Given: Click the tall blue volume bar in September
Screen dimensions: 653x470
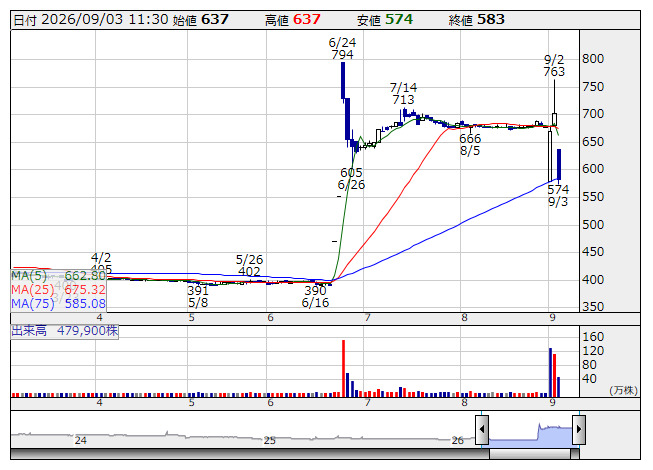Looking at the screenshot, I should [550, 373].
